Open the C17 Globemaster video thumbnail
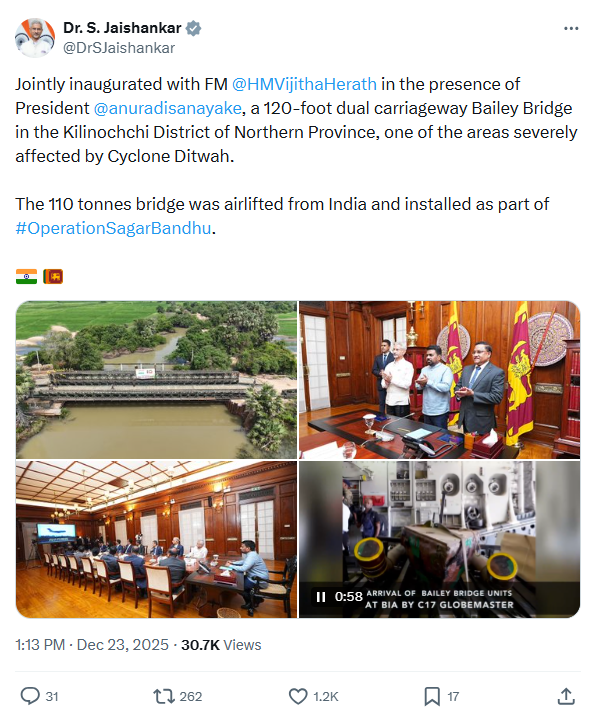597x723 pixels. 439,539
